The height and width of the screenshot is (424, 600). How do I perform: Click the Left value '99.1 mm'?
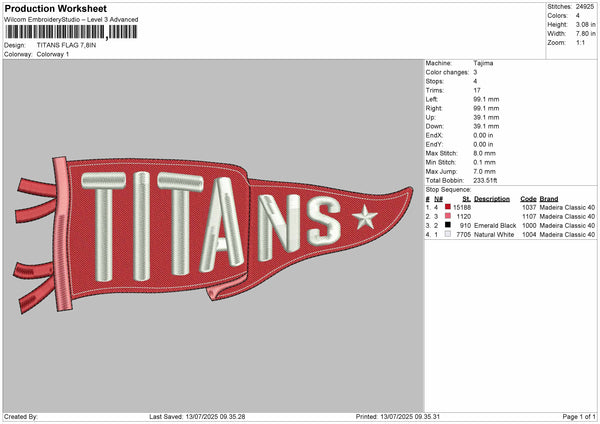[x=486, y=99]
